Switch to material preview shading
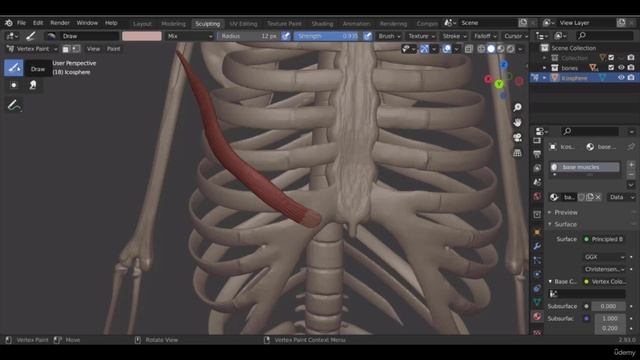The width and height of the screenshot is (640, 360). (501, 49)
